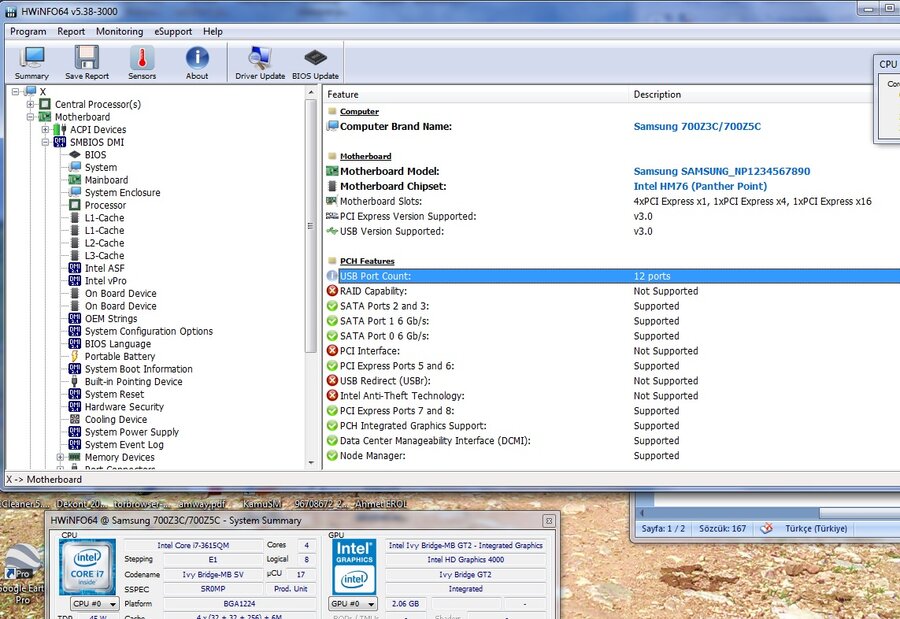Image resolution: width=900 pixels, height=619 pixels.
Task: Select Cooling Device tree item
Action: tap(115, 420)
